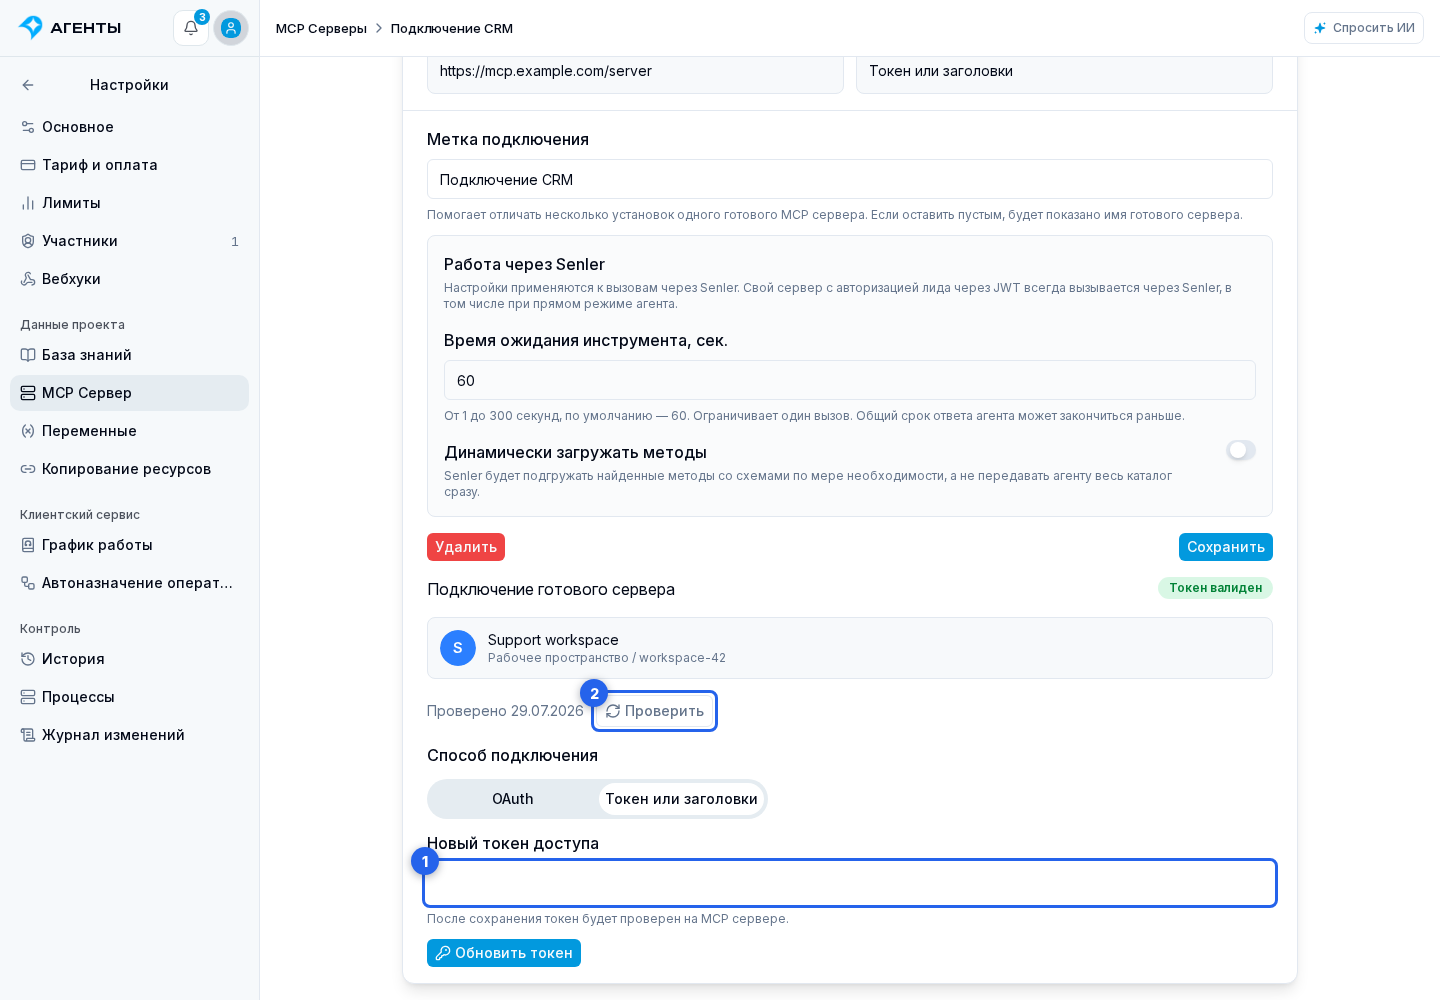Screen dimensions: 1440x1000
Task: Focus the Метка подключения input field
Action: click(x=850, y=179)
